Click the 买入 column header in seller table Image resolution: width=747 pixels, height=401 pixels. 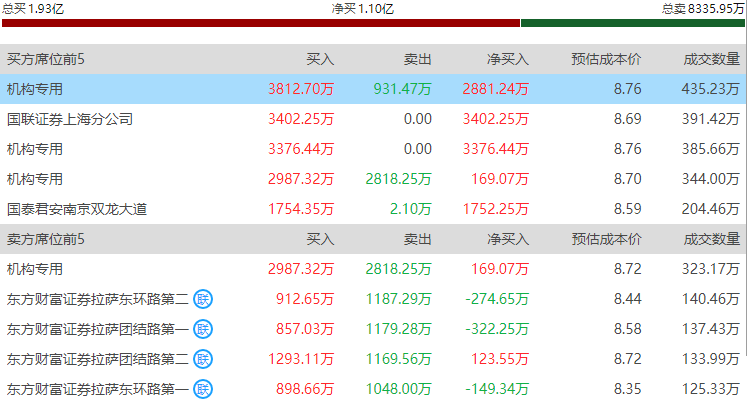coord(320,239)
